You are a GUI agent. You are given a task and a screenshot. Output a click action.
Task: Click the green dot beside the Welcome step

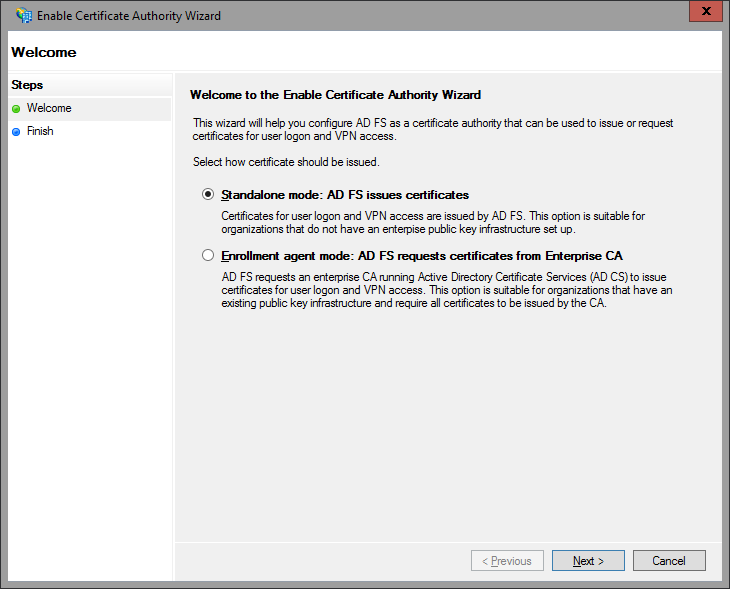(x=16, y=109)
